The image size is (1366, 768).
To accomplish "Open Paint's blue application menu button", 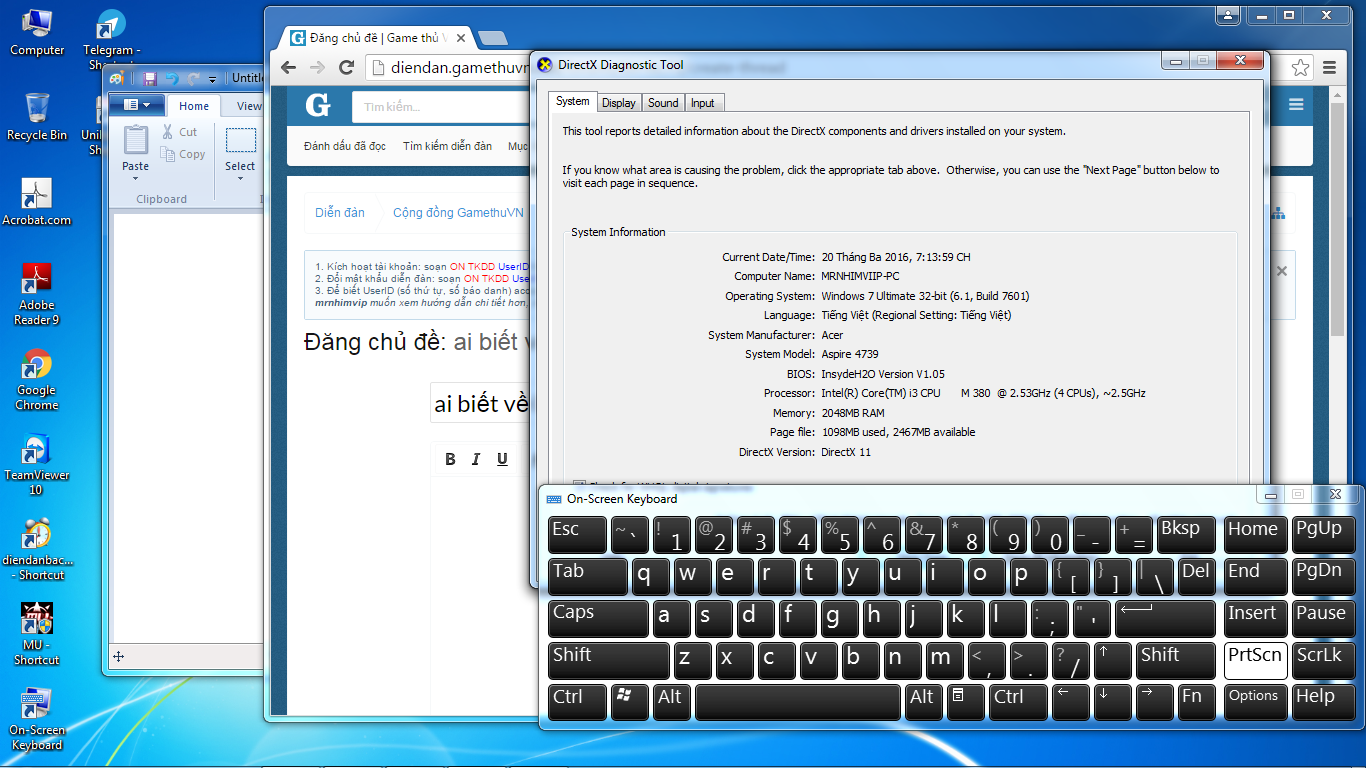I will [137, 105].
